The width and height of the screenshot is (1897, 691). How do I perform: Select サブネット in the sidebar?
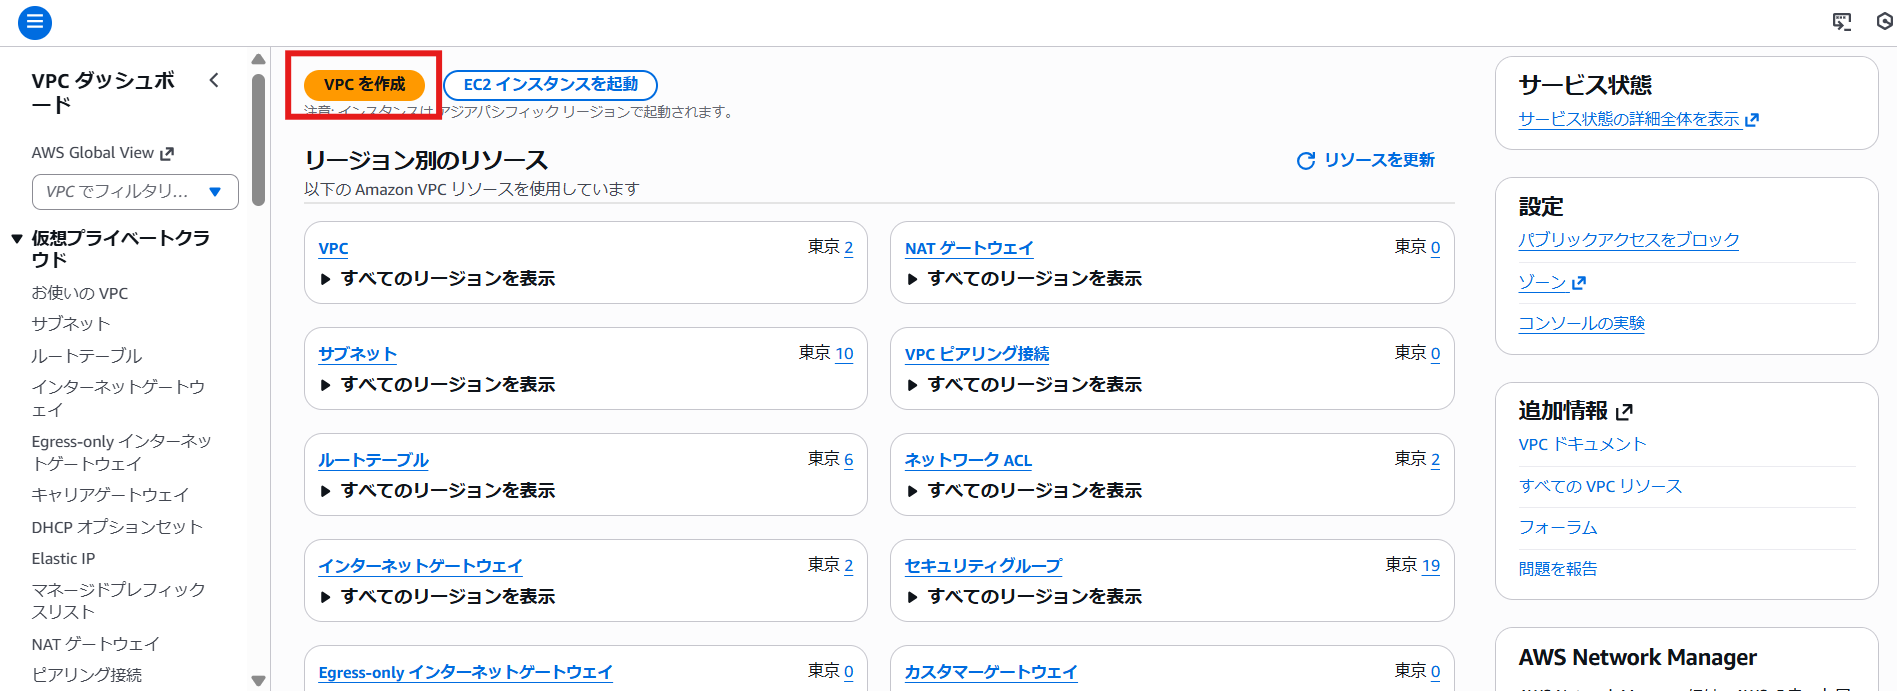71,324
